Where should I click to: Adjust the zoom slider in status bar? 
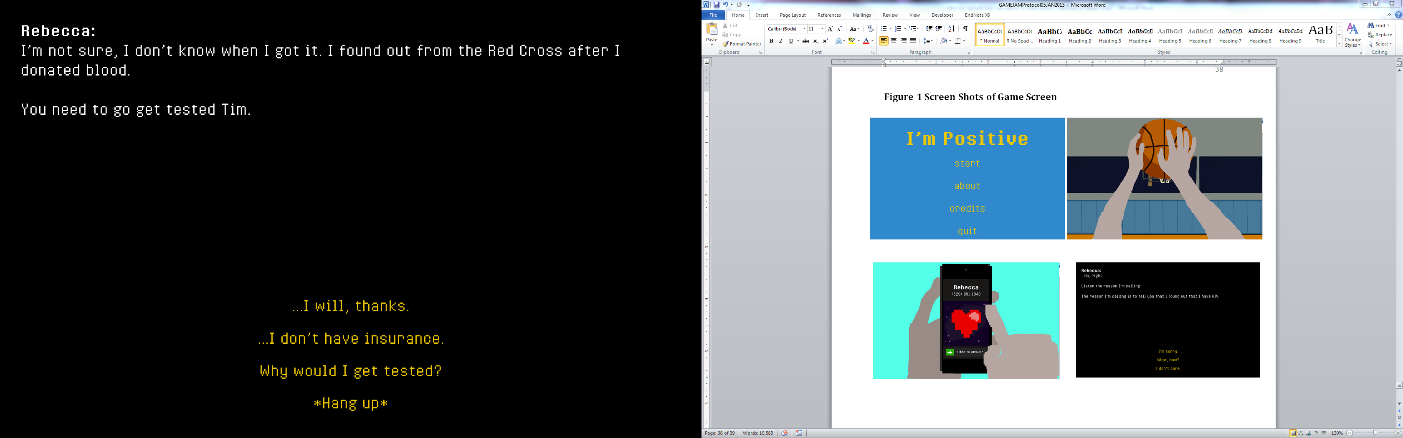(1375, 433)
